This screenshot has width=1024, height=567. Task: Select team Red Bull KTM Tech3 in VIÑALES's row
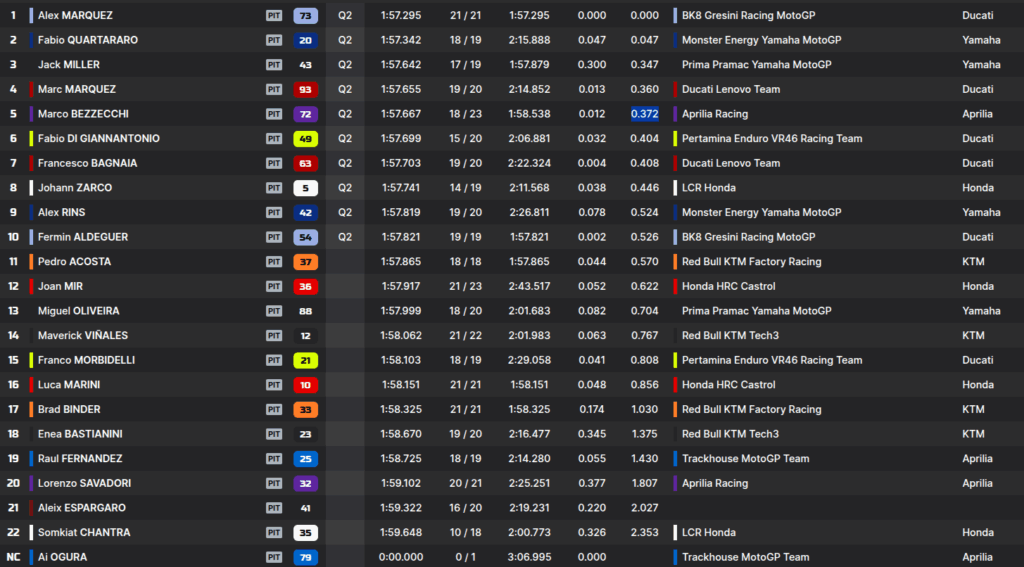click(x=730, y=336)
